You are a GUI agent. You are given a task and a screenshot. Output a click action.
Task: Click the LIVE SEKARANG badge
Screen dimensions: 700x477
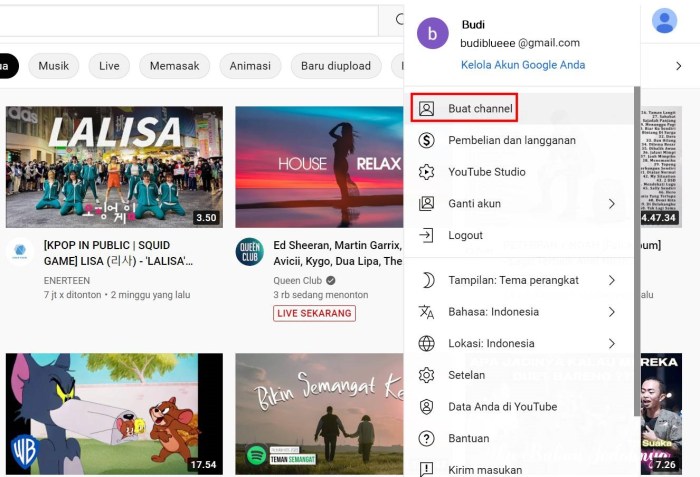point(314,313)
